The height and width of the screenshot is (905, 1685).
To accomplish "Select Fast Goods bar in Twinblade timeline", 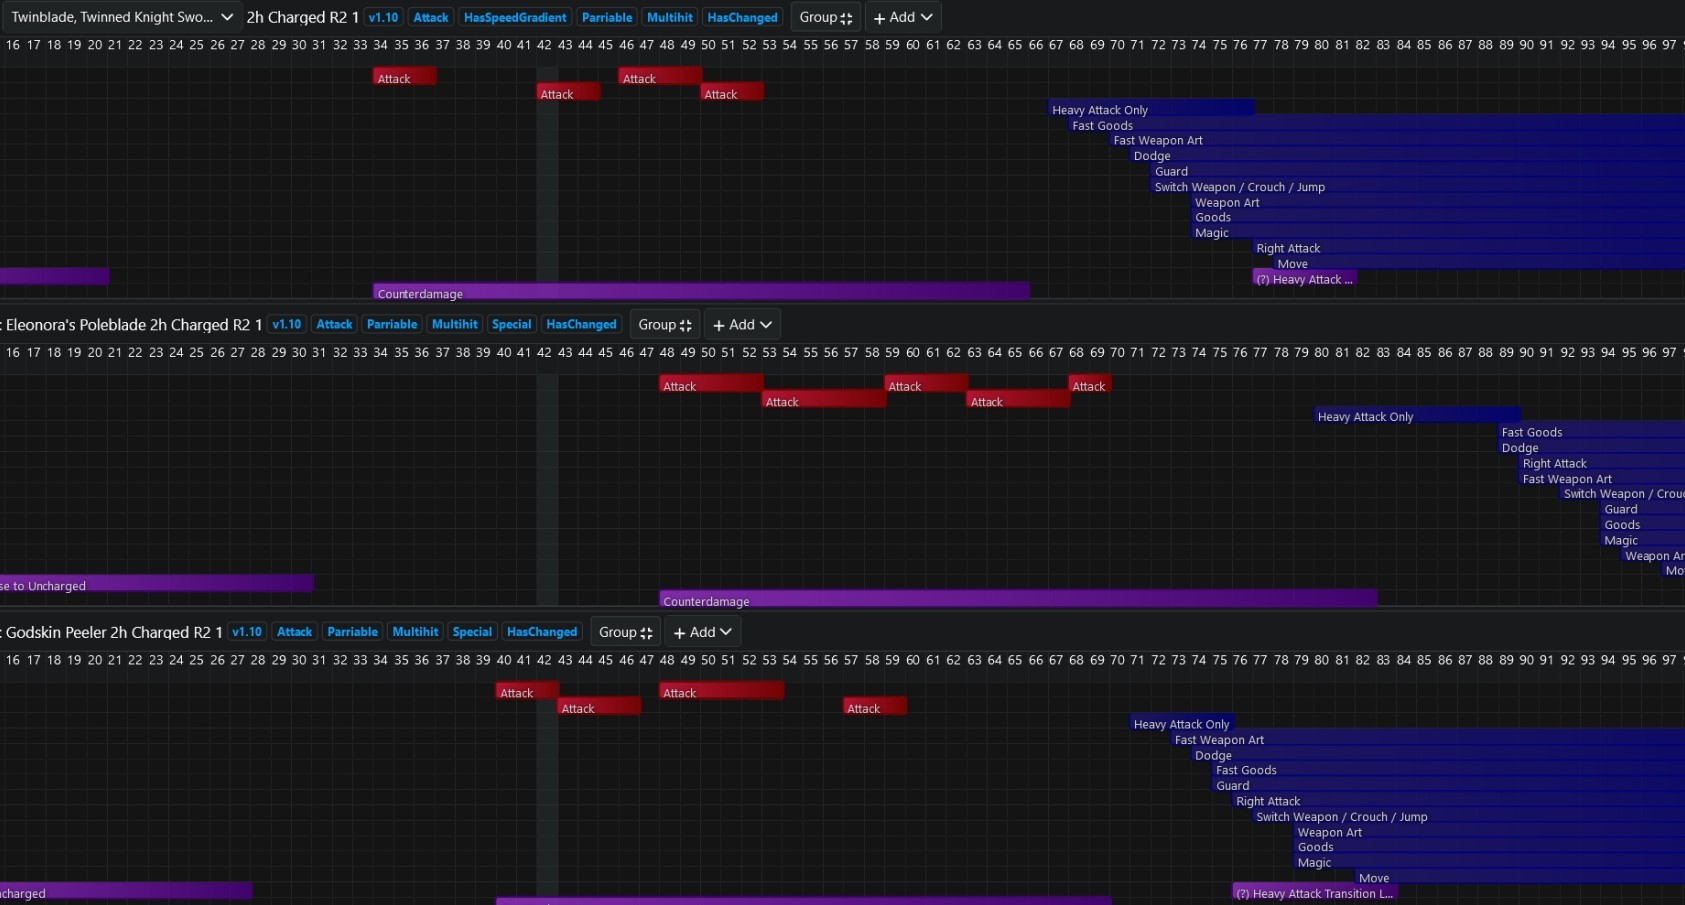I will click(1377, 125).
